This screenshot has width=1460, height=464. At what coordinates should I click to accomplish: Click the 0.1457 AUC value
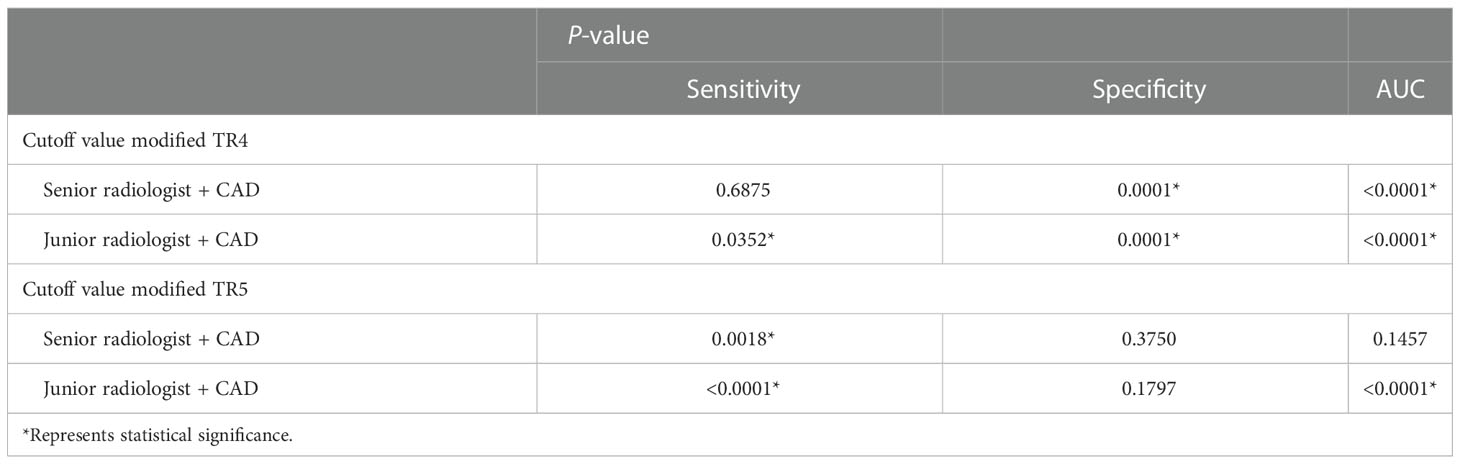(1399, 338)
